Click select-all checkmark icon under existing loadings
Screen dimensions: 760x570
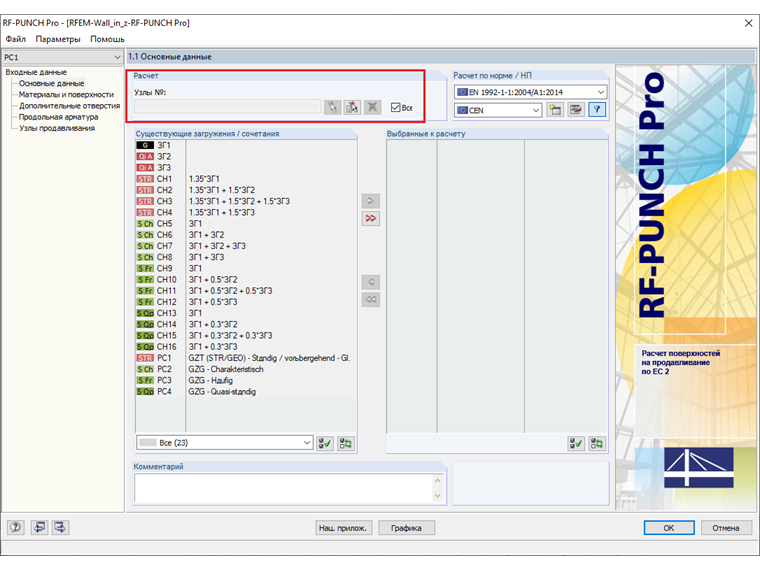click(325, 443)
